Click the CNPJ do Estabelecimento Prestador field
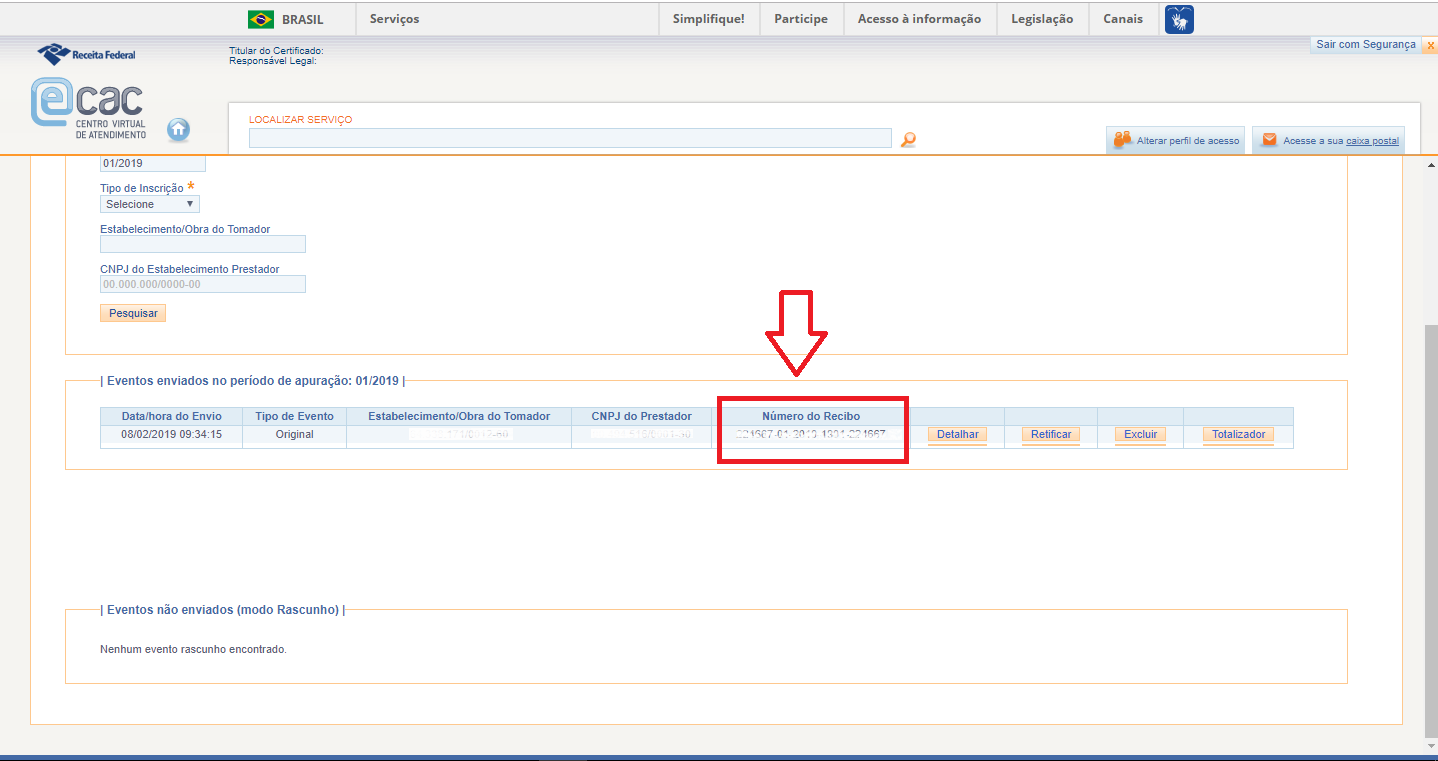 pyautogui.click(x=202, y=284)
